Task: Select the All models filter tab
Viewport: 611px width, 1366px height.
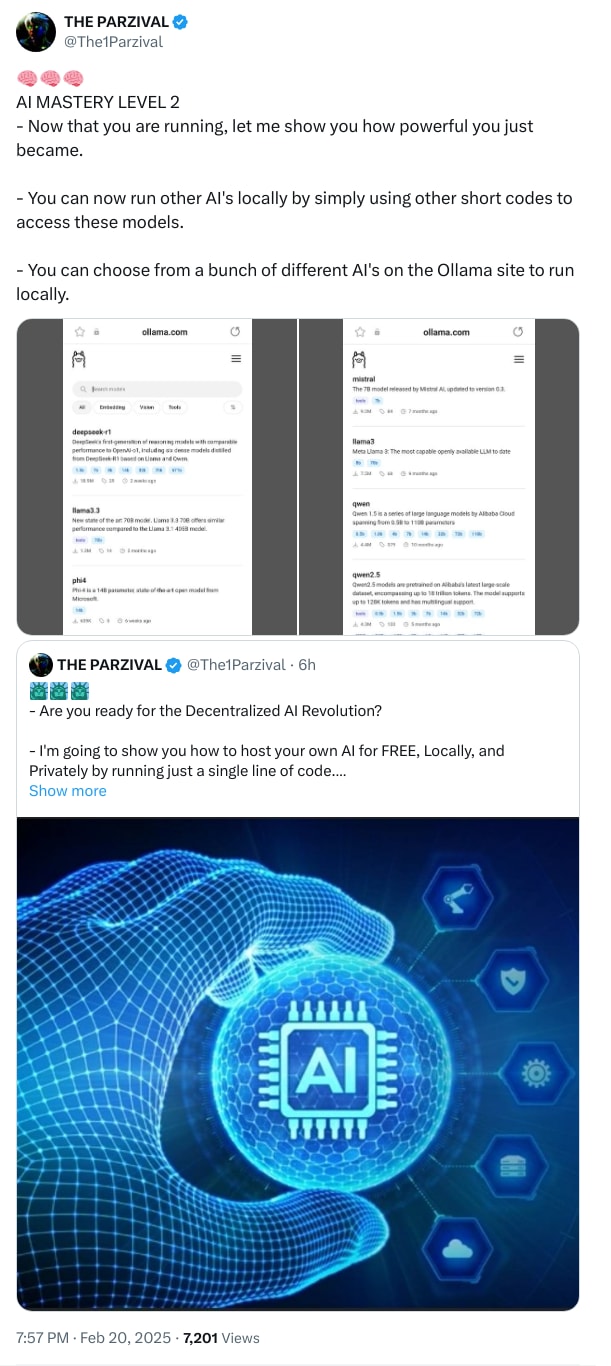Action: (83, 407)
